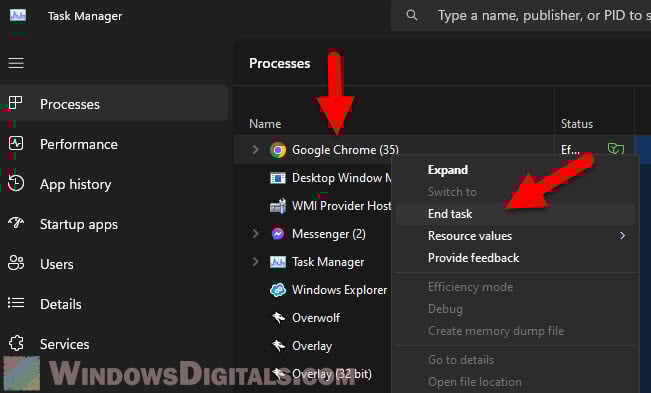
Task: Click the Details list icon
Action: [x=16, y=303]
